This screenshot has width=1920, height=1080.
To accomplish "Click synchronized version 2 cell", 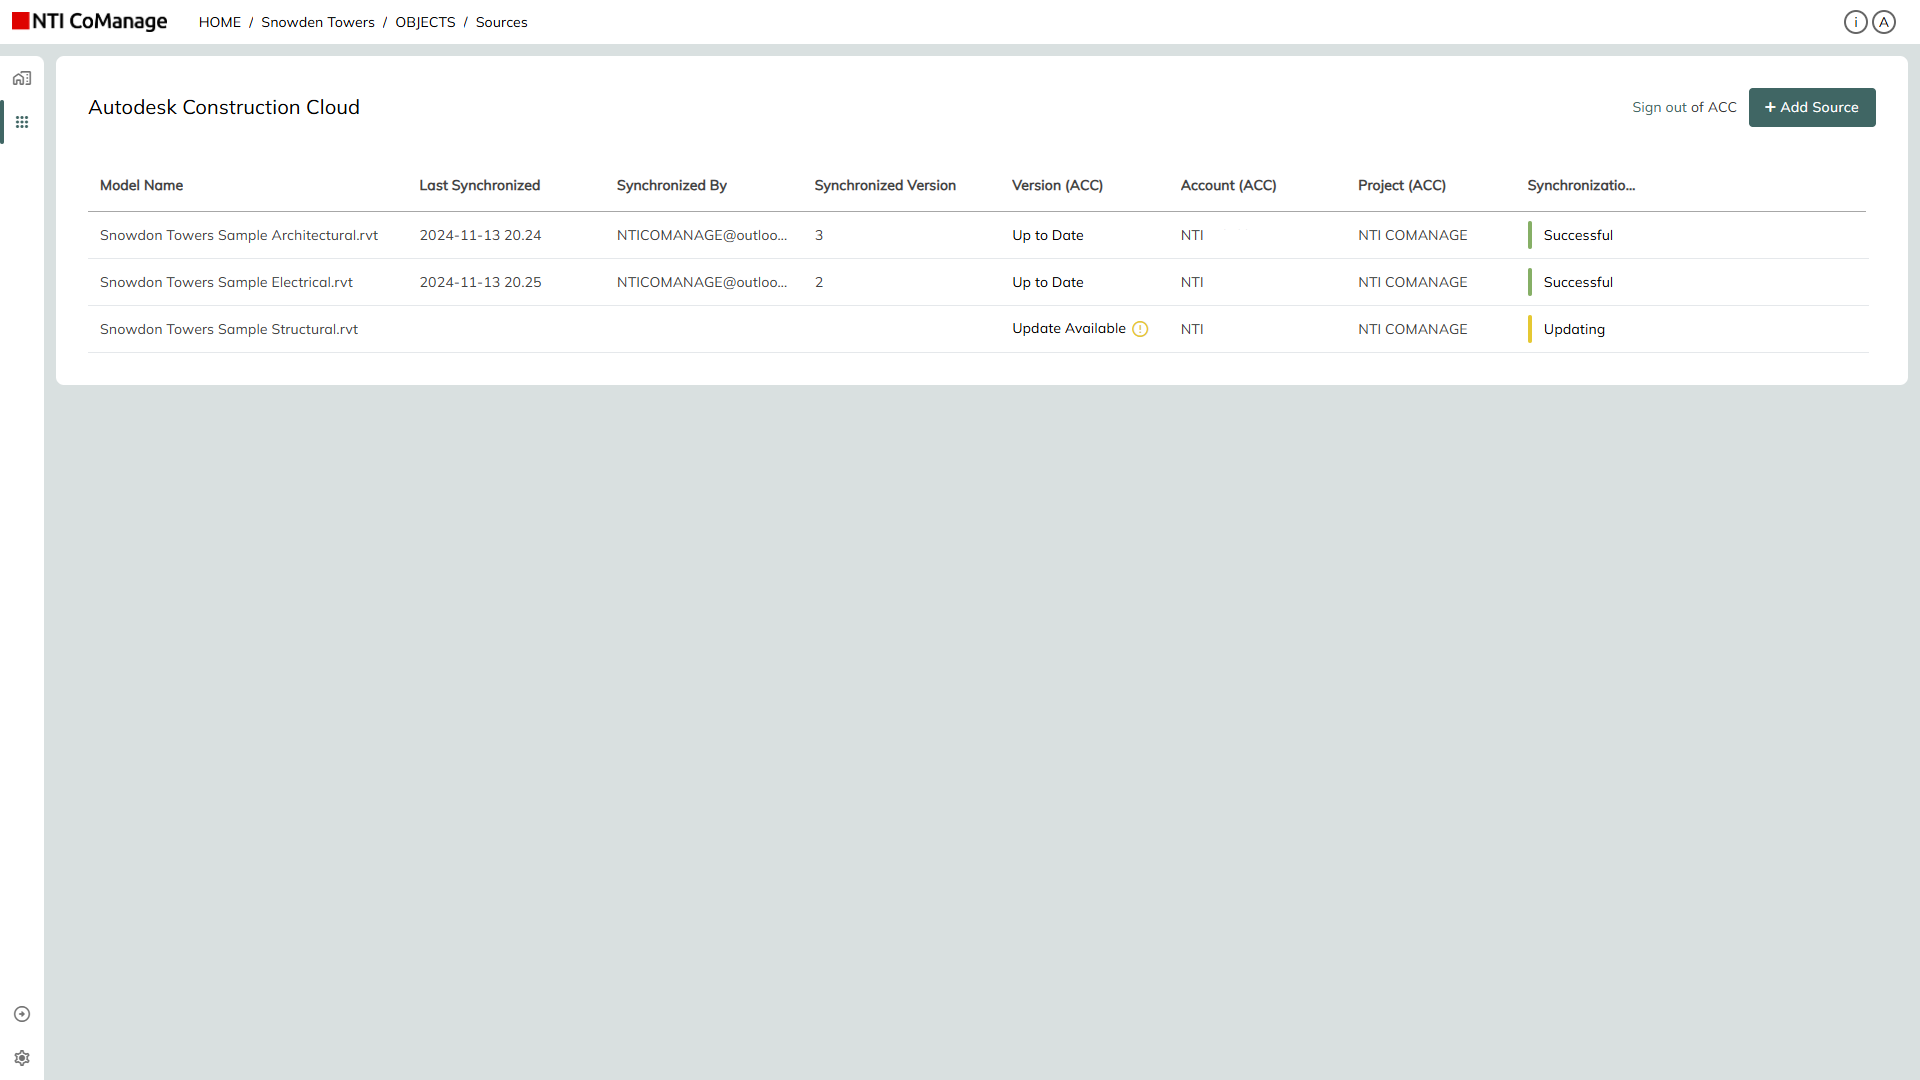I will 819,282.
